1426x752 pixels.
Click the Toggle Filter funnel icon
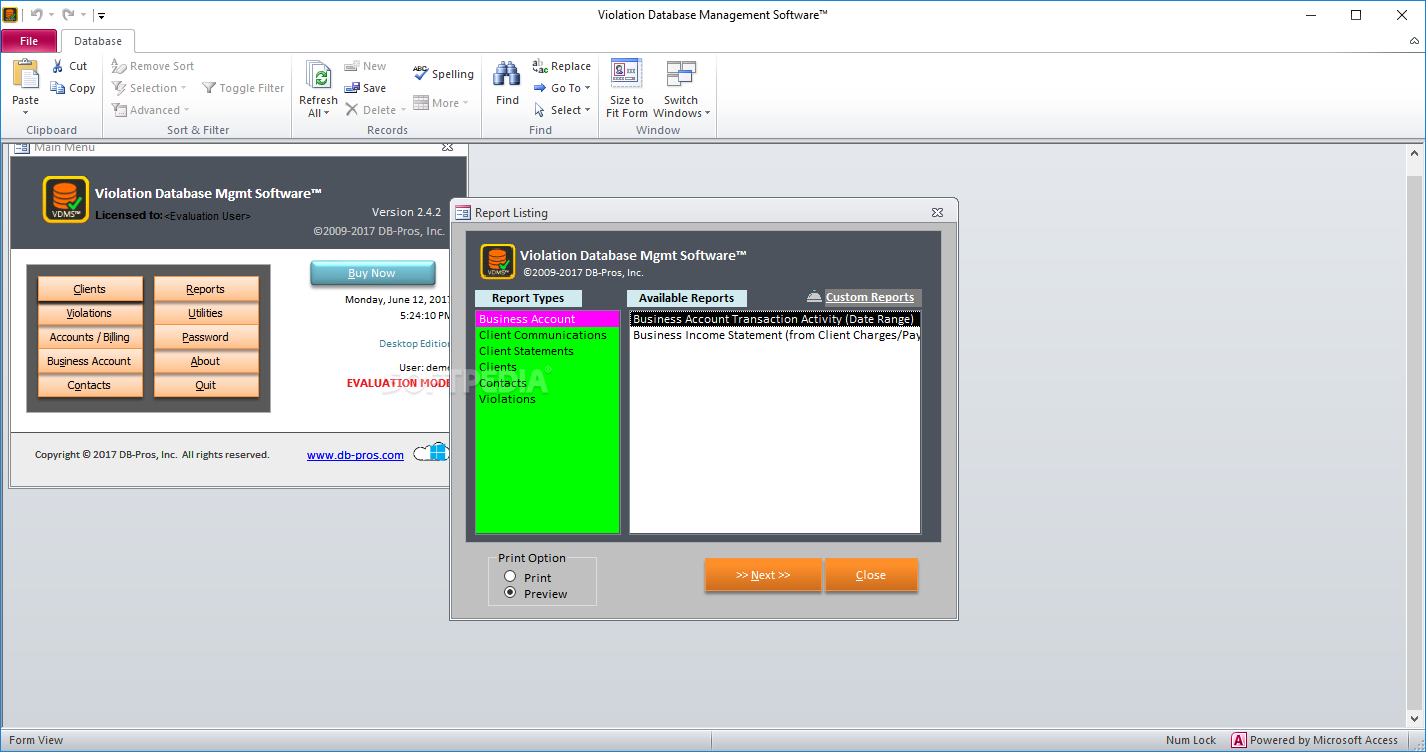[209, 88]
